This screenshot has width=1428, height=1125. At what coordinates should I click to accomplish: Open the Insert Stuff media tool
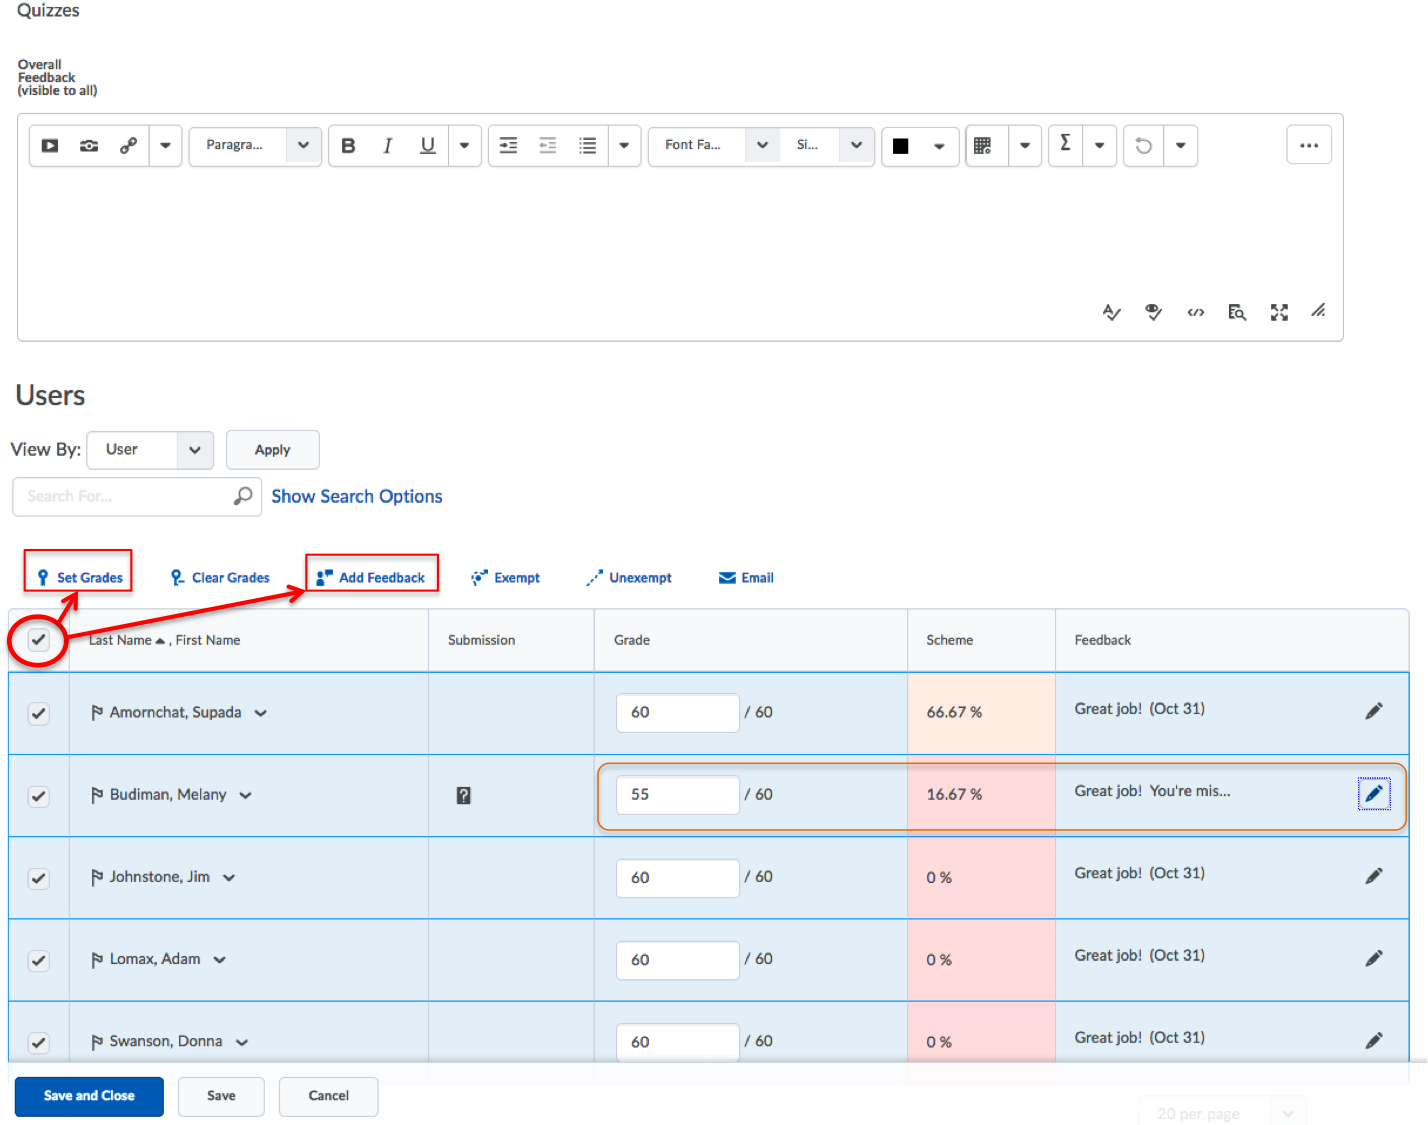click(x=50, y=146)
